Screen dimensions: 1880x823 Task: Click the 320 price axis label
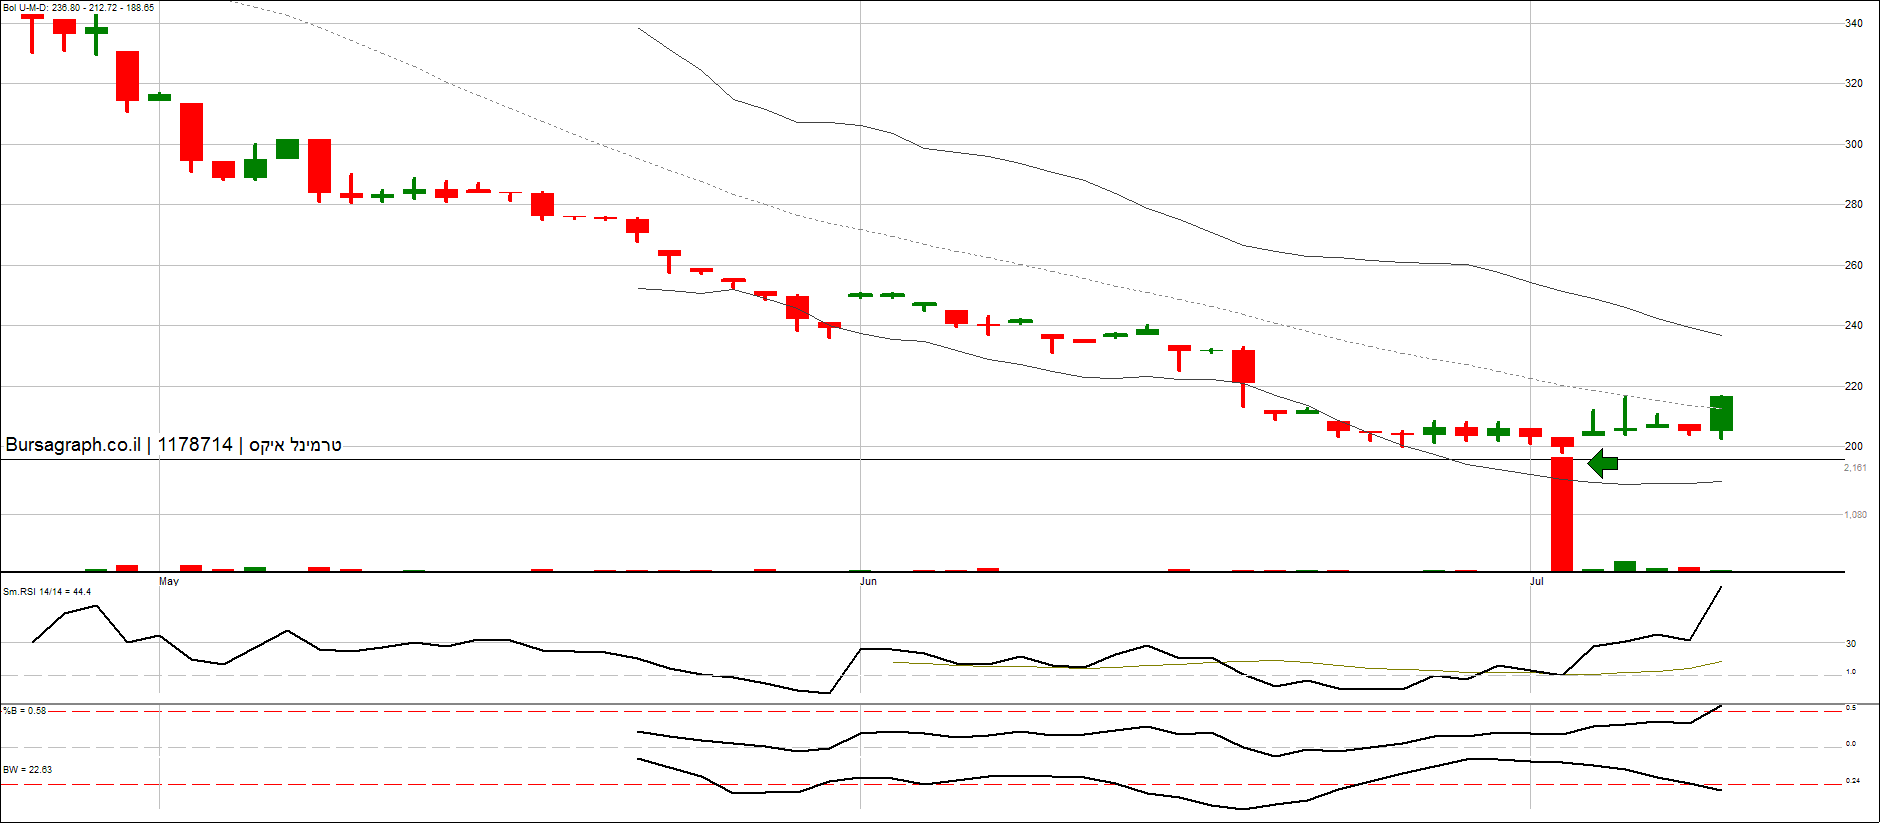tap(1854, 84)
